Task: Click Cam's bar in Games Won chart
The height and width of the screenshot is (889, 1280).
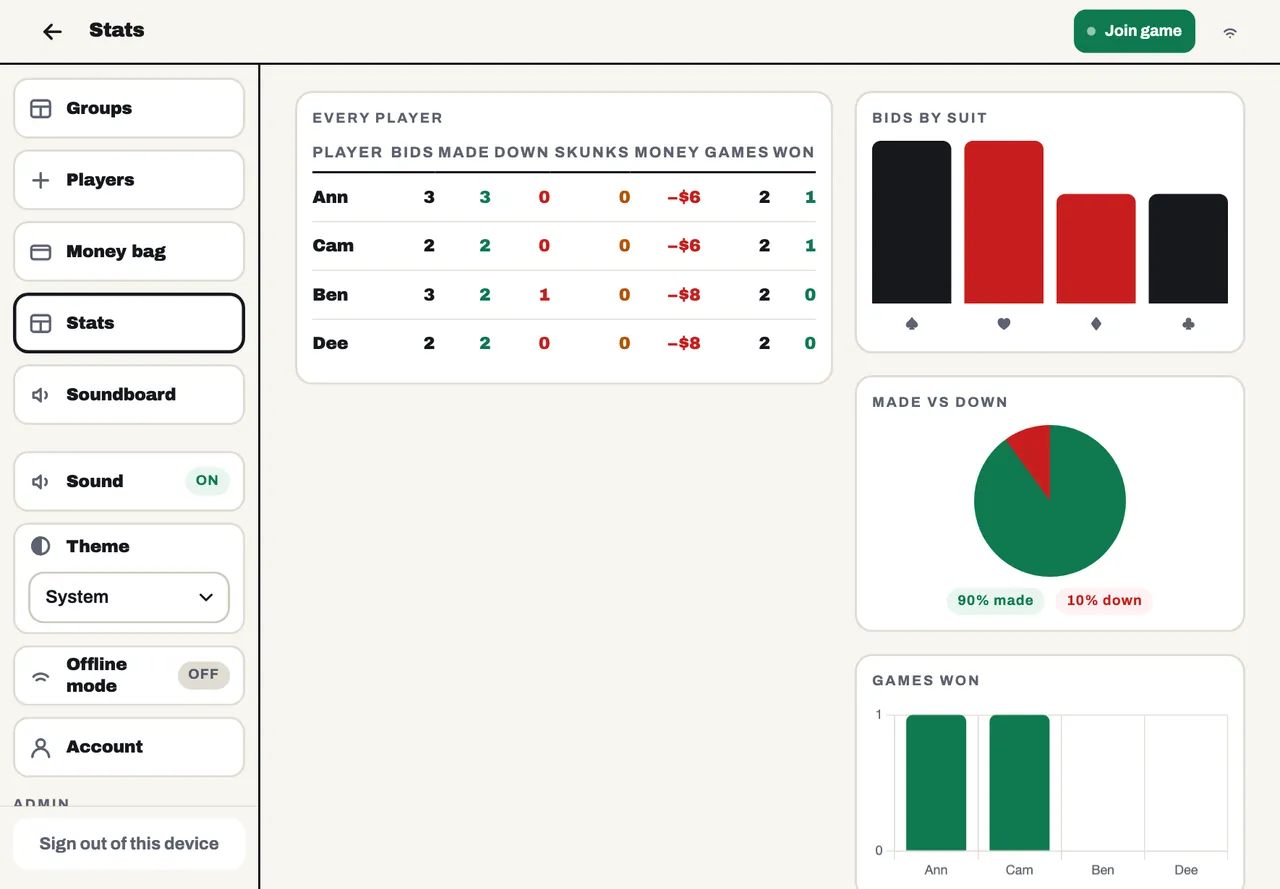Action: [x=1020, y=783]
